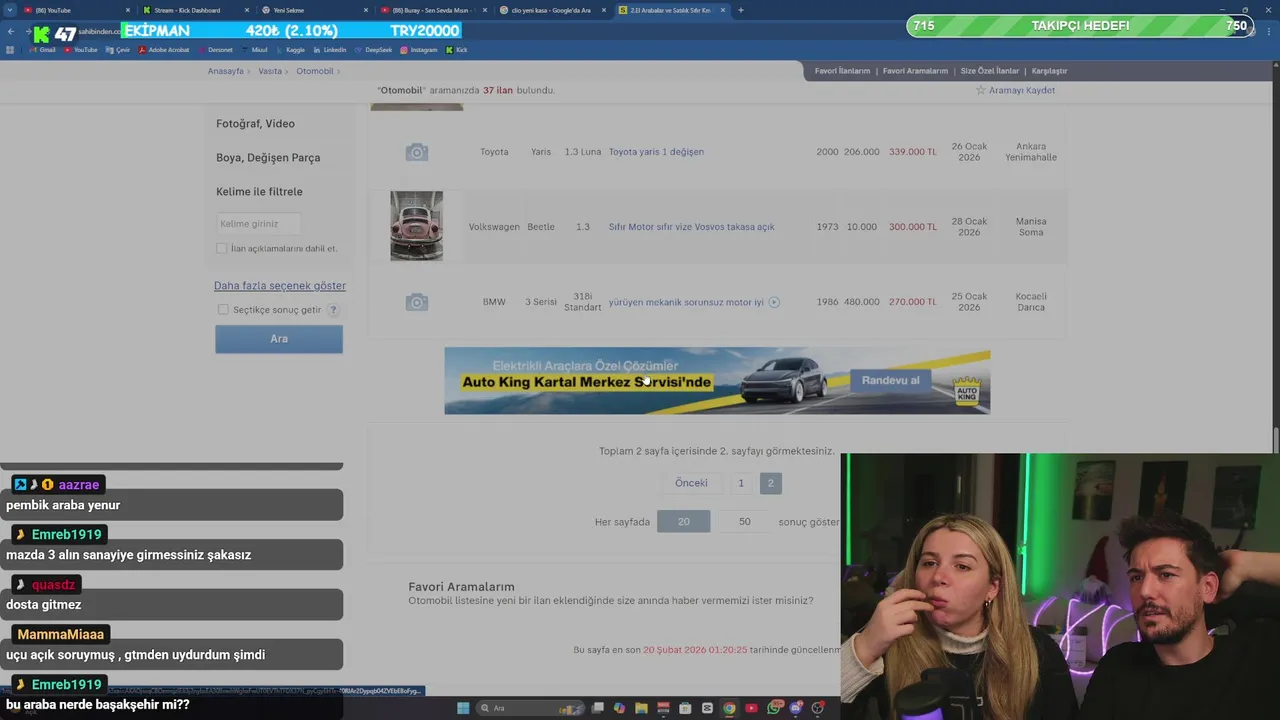The image size is (1280, 720).
Task: Click the Auto King Kartal banner ad
Action: (717, 381)
